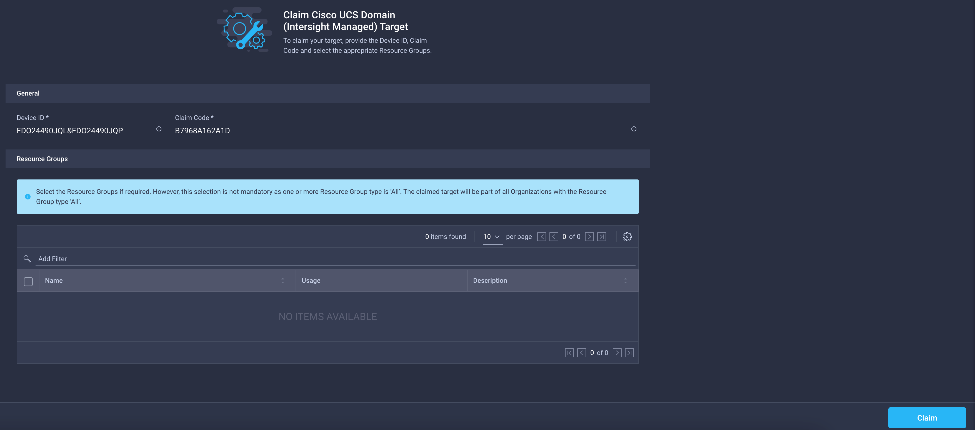Click the Claim button
The width and height of the screenshot is (975, 430).
(x=926, y=418)
